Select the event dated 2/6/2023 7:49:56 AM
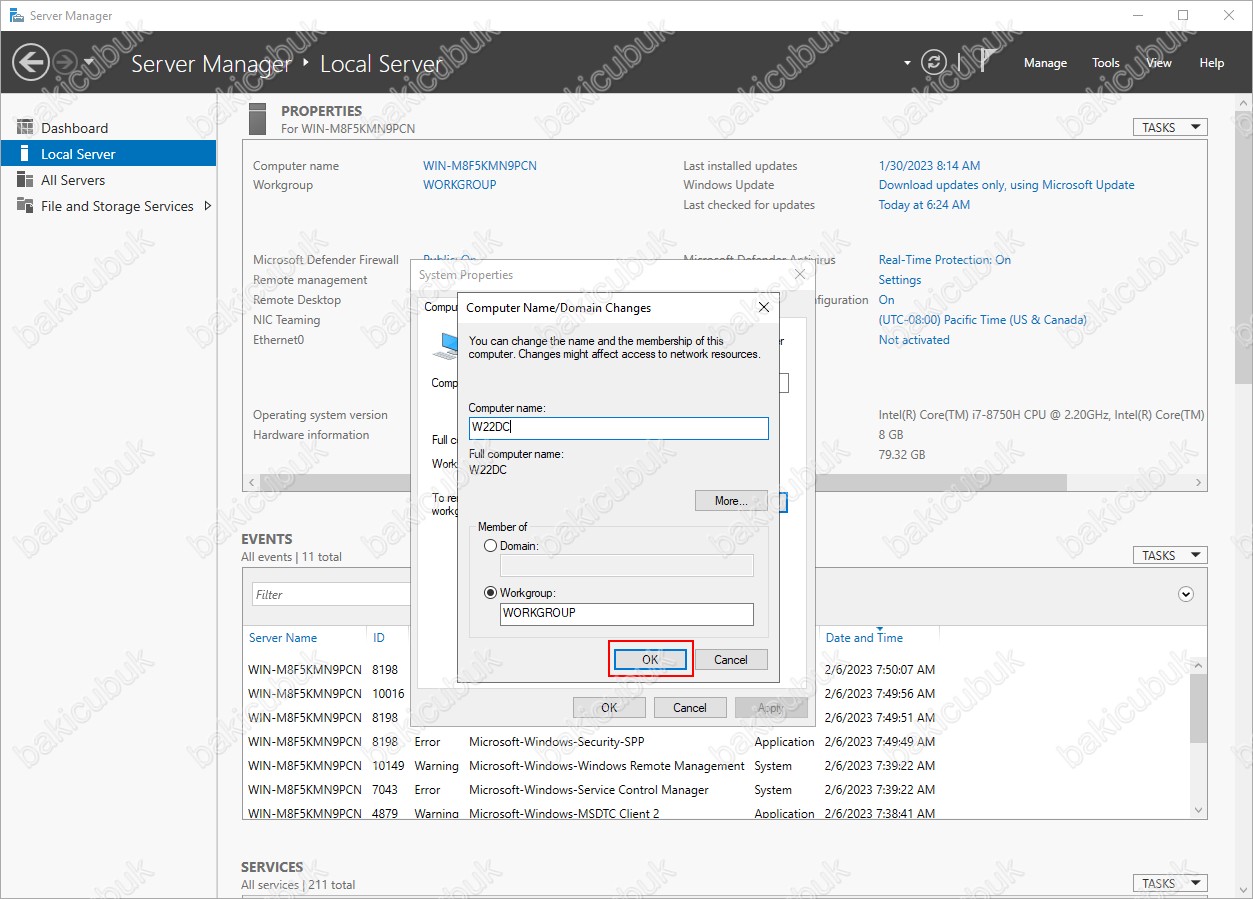The width and height of the screenshot is (1253, 899). point(880,694)
